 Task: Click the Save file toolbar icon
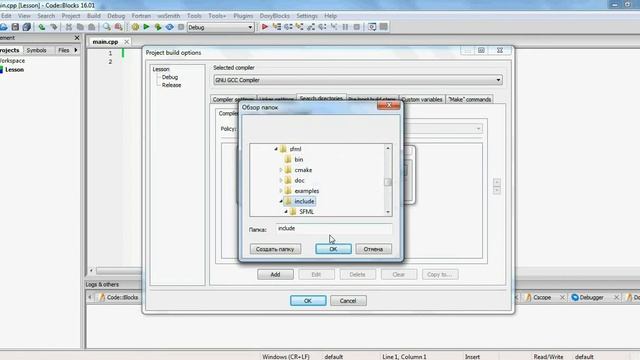click(15, 27)
